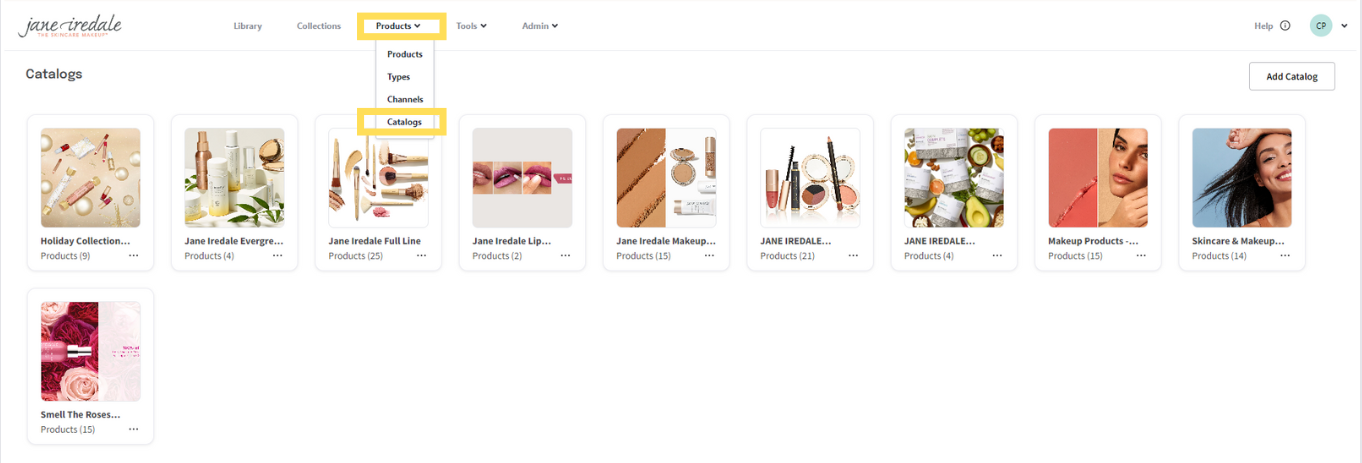Screen dimensions: 1362x463
Task: Go to the Library tab
Action: (x=247, y=26)
